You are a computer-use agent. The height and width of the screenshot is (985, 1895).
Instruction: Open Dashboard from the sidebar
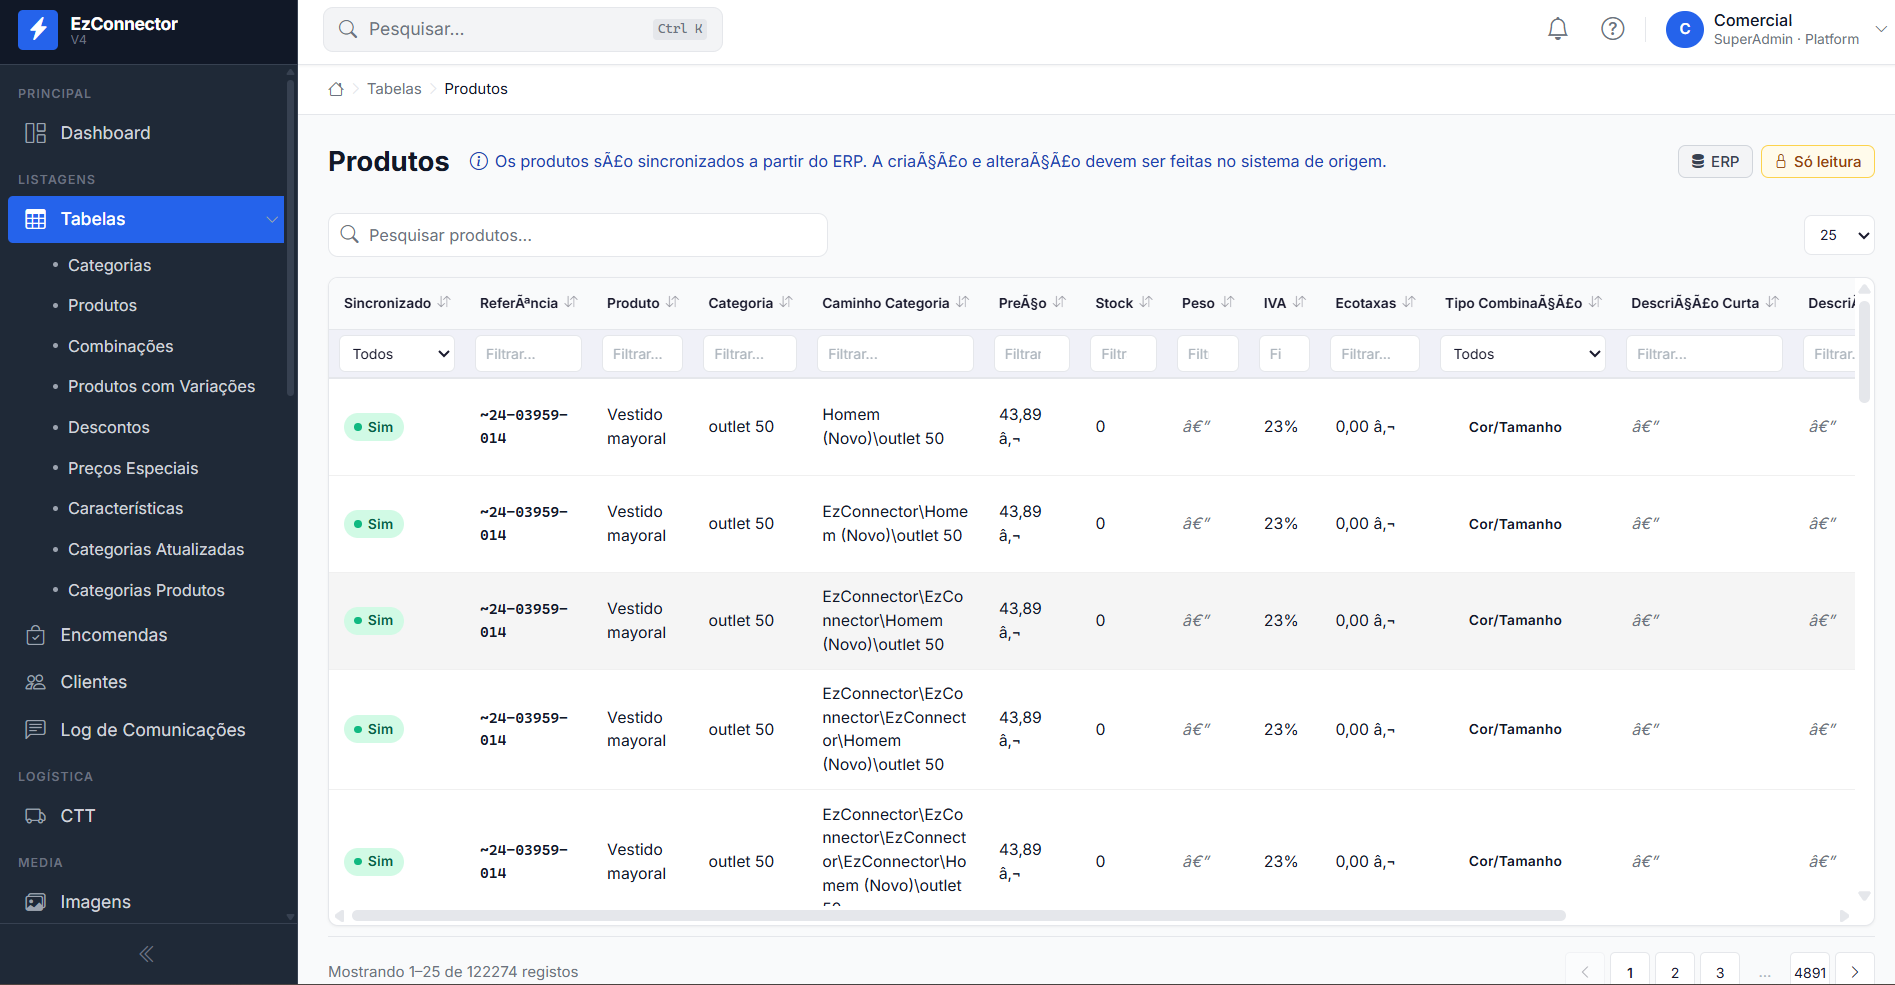point(146,133)
